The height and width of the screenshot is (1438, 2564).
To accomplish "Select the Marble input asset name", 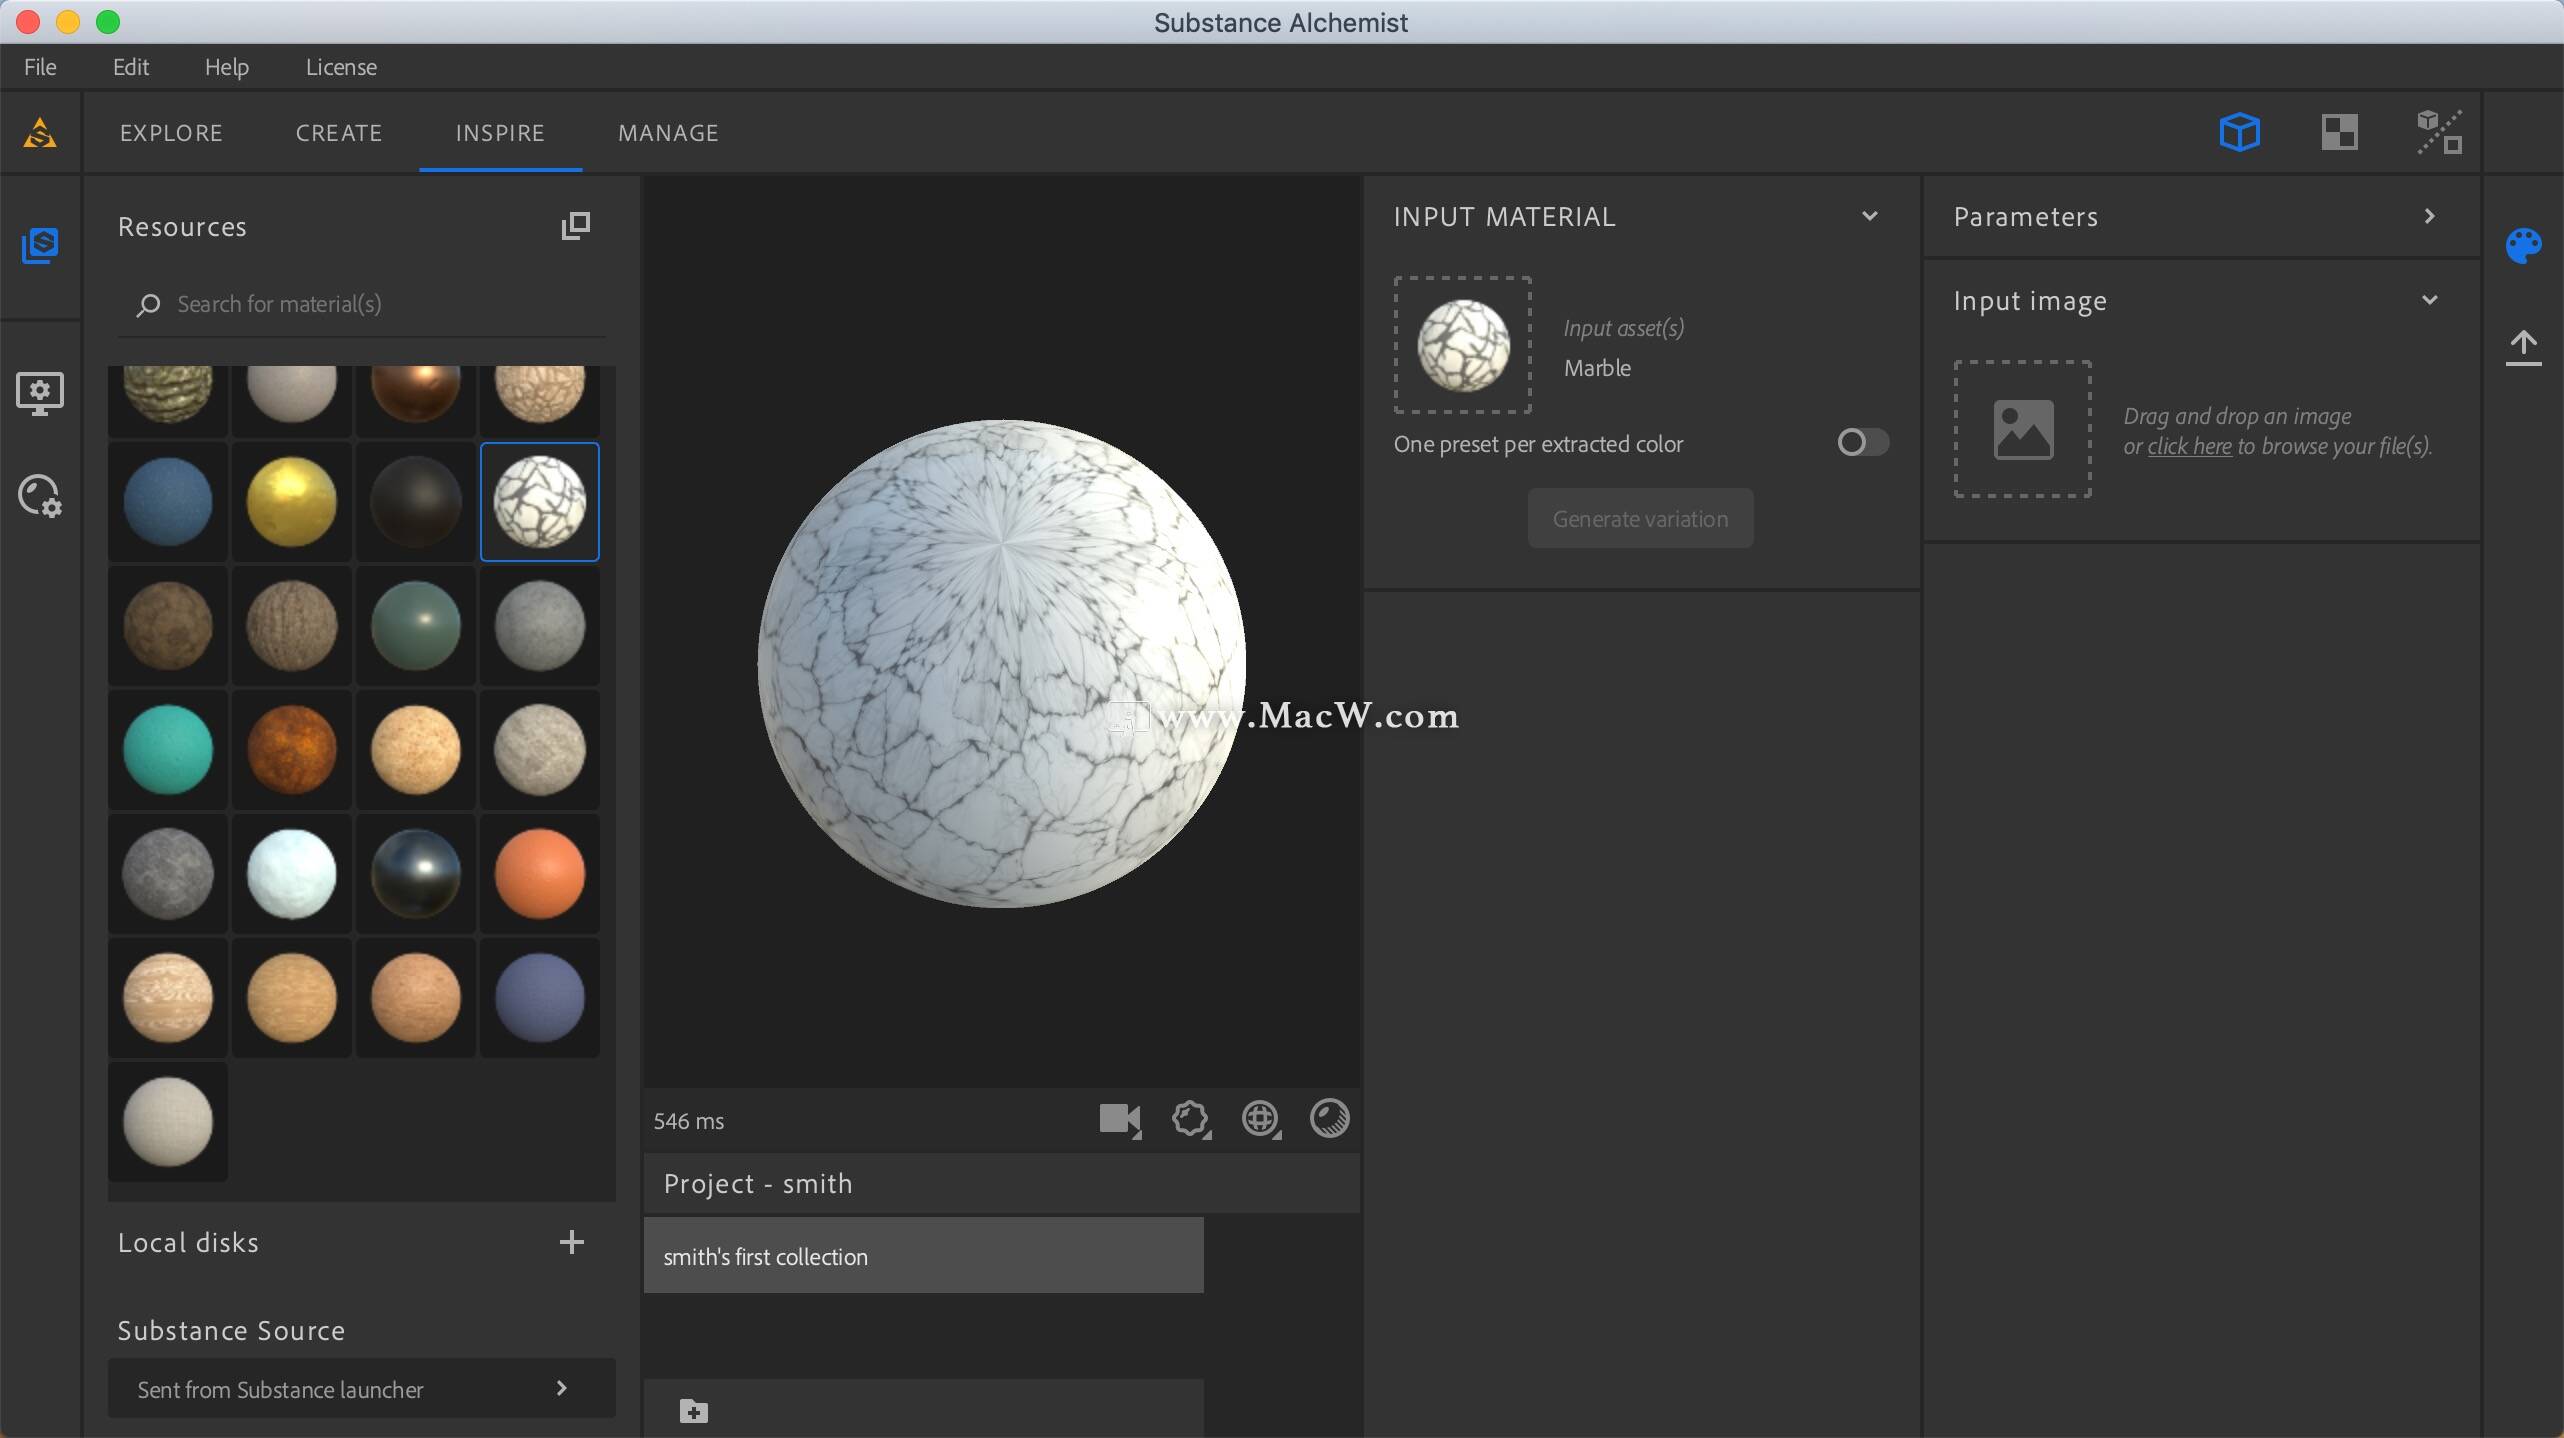I will [1597, 368].
